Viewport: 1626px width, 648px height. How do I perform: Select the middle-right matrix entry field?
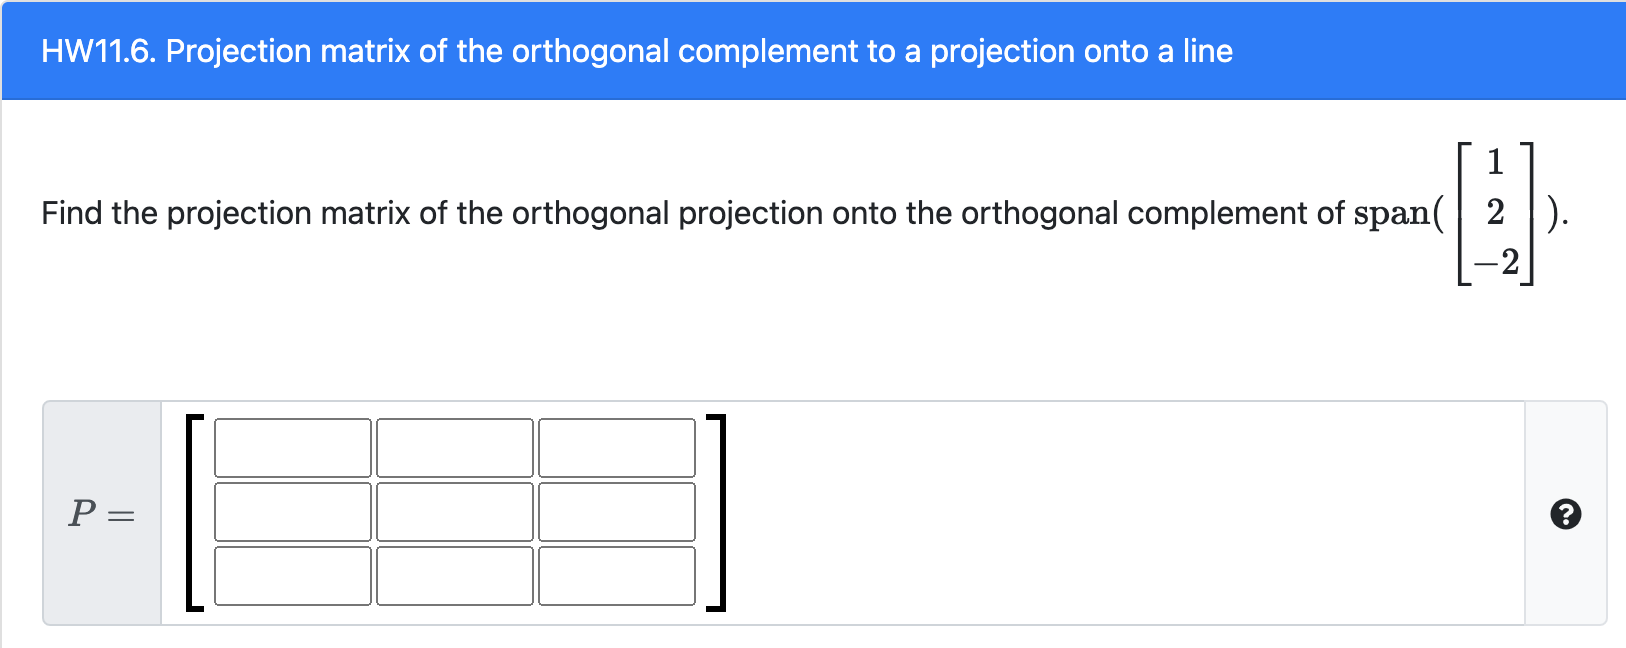tap(617, 512)
